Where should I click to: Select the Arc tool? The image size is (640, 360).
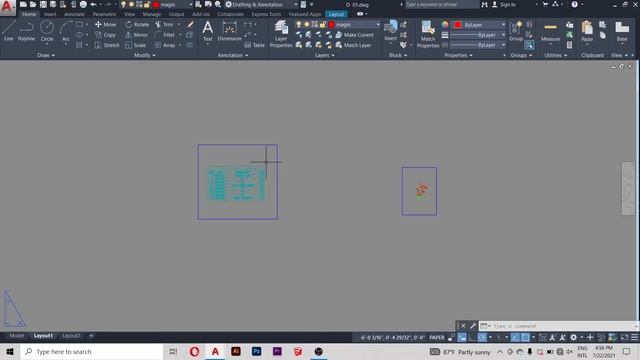click(66, 31)
